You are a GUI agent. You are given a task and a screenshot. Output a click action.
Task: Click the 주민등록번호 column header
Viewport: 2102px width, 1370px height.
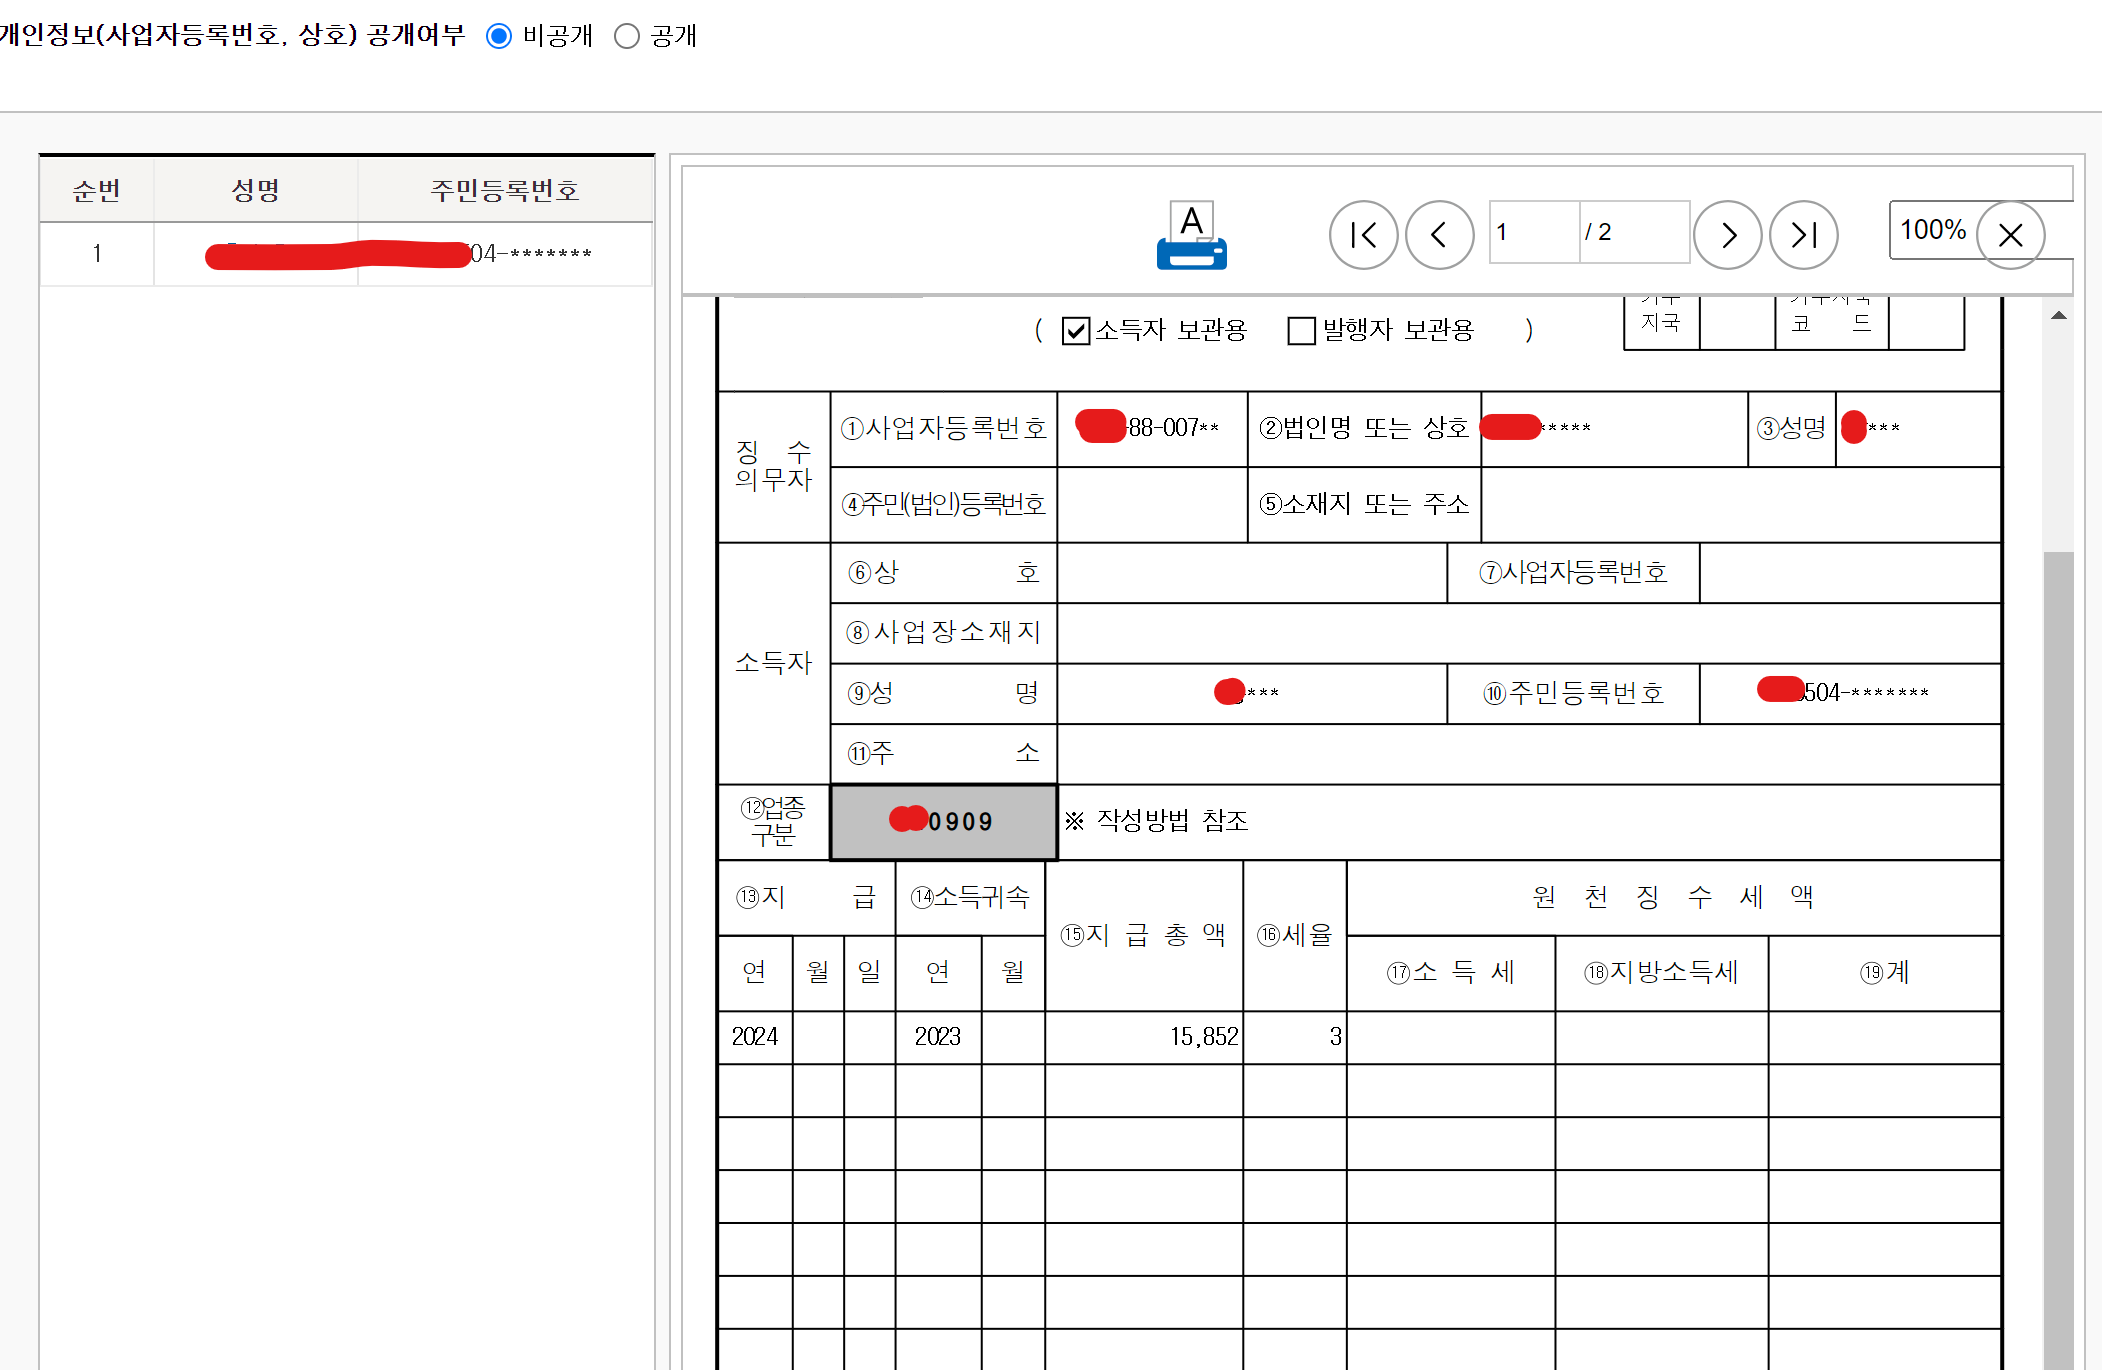pyautogui.click(x=505, y=190)
